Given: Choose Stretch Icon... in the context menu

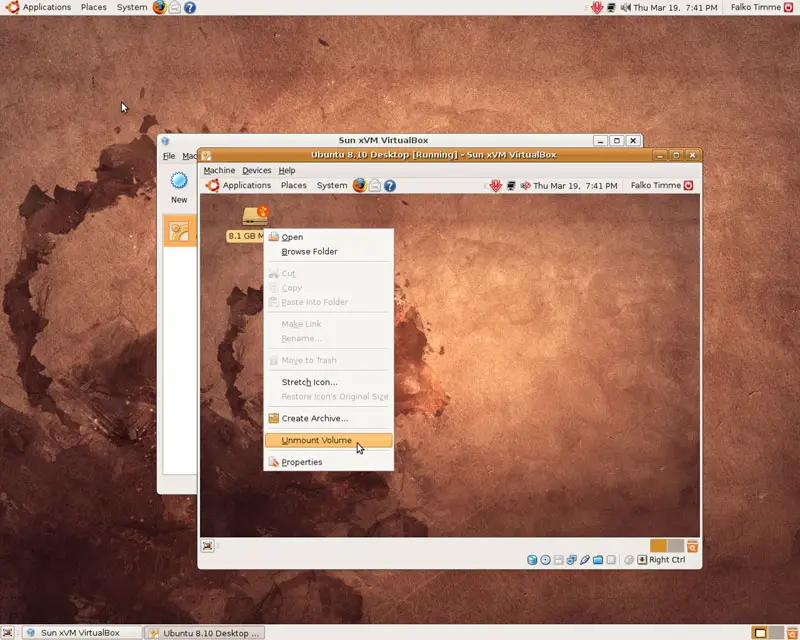Looking at the screenshot, I should coord(329,382).
